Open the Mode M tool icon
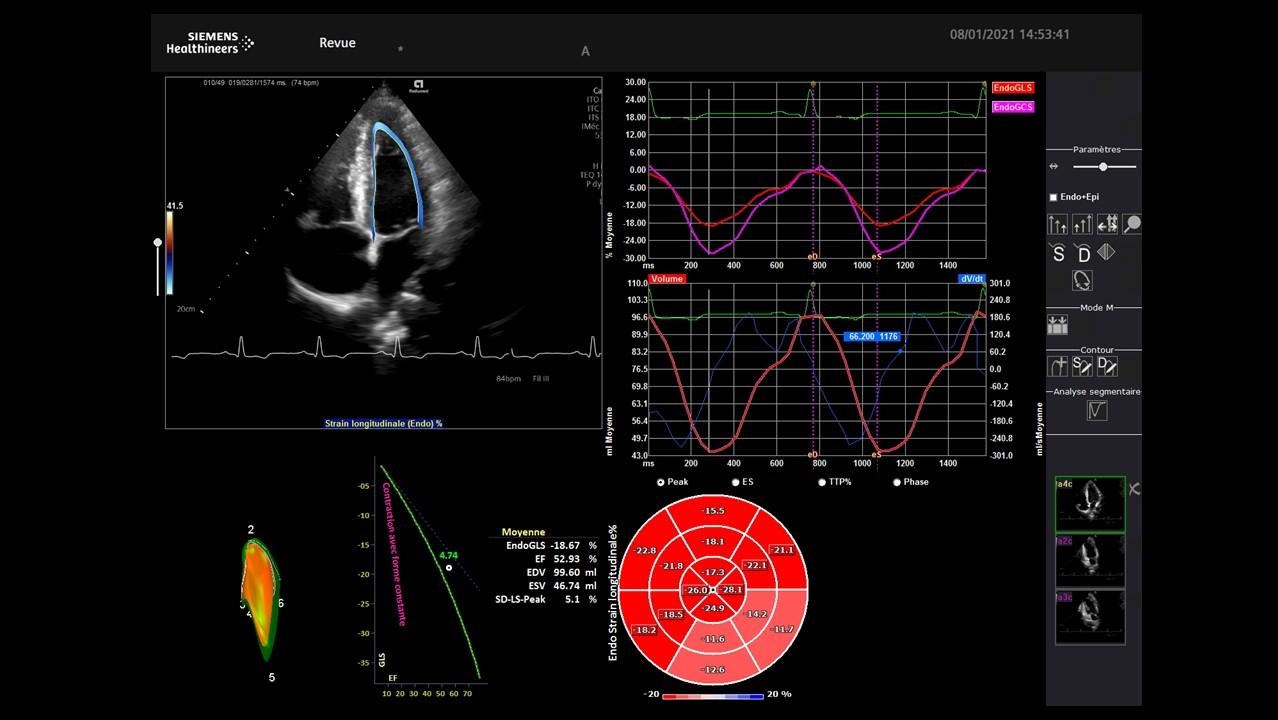 [1057, 325]
